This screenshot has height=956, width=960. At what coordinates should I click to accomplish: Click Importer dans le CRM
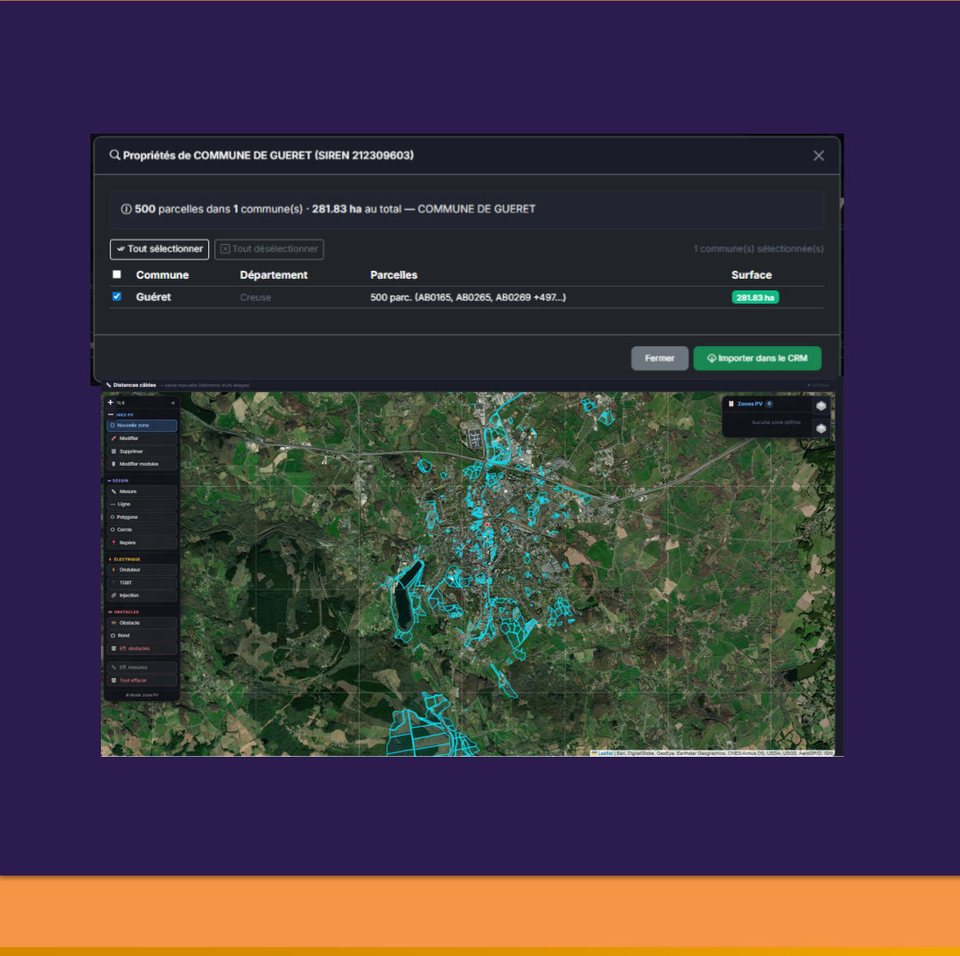(x=757, y=358)
